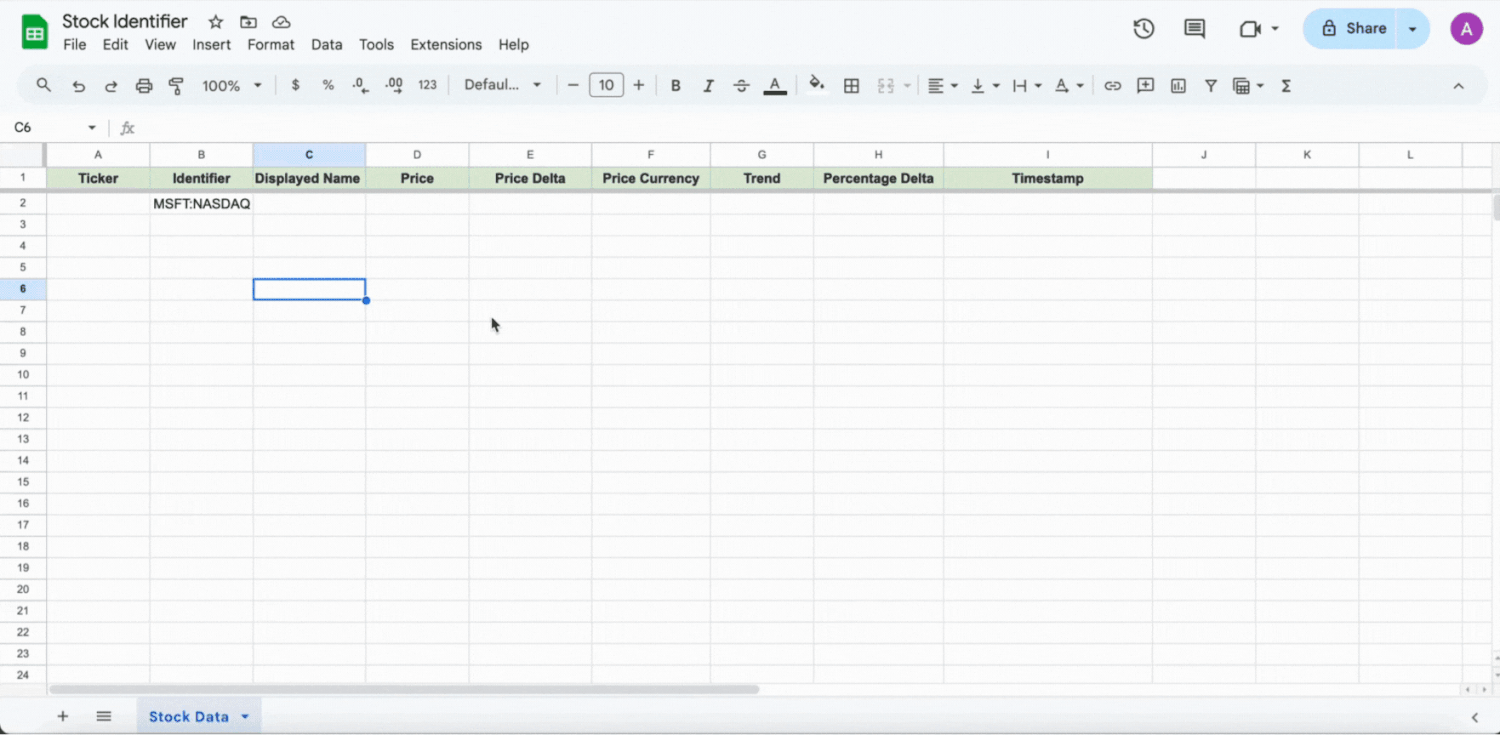Image resolution: width=1500 pixels, height=735 pixels.
Task: Open text rotation dropdown
Action: (x=1069, y=86)
